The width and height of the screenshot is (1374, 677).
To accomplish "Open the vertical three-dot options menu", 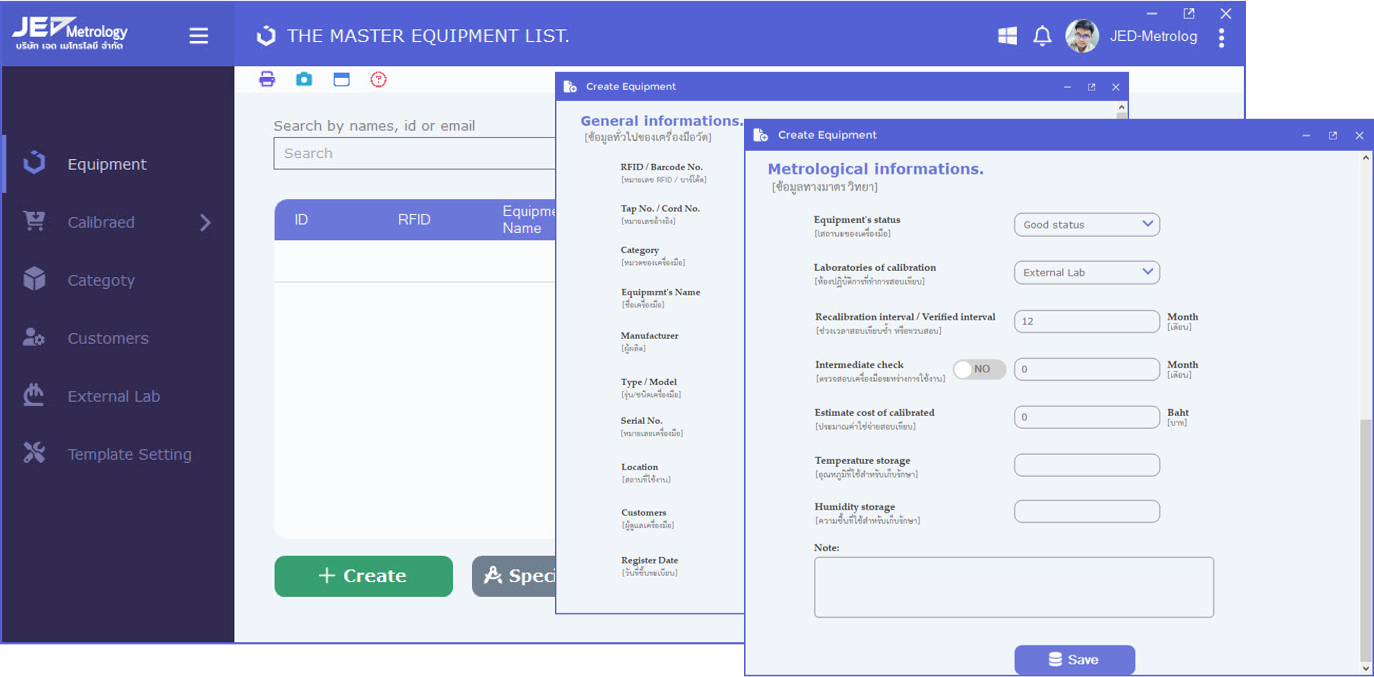I will point(1221,37).
